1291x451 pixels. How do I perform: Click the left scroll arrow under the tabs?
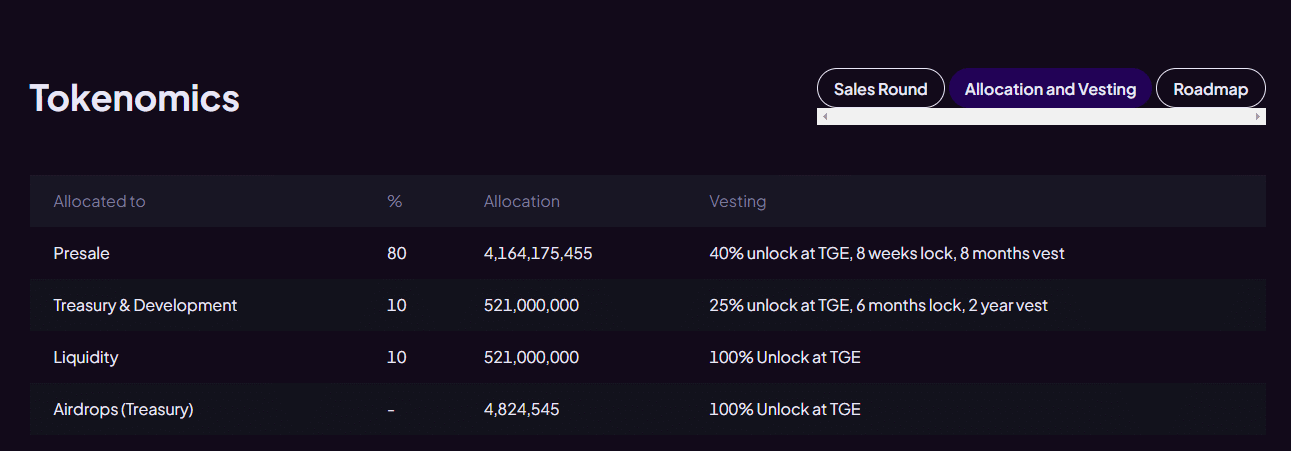(x=824, y=117)
